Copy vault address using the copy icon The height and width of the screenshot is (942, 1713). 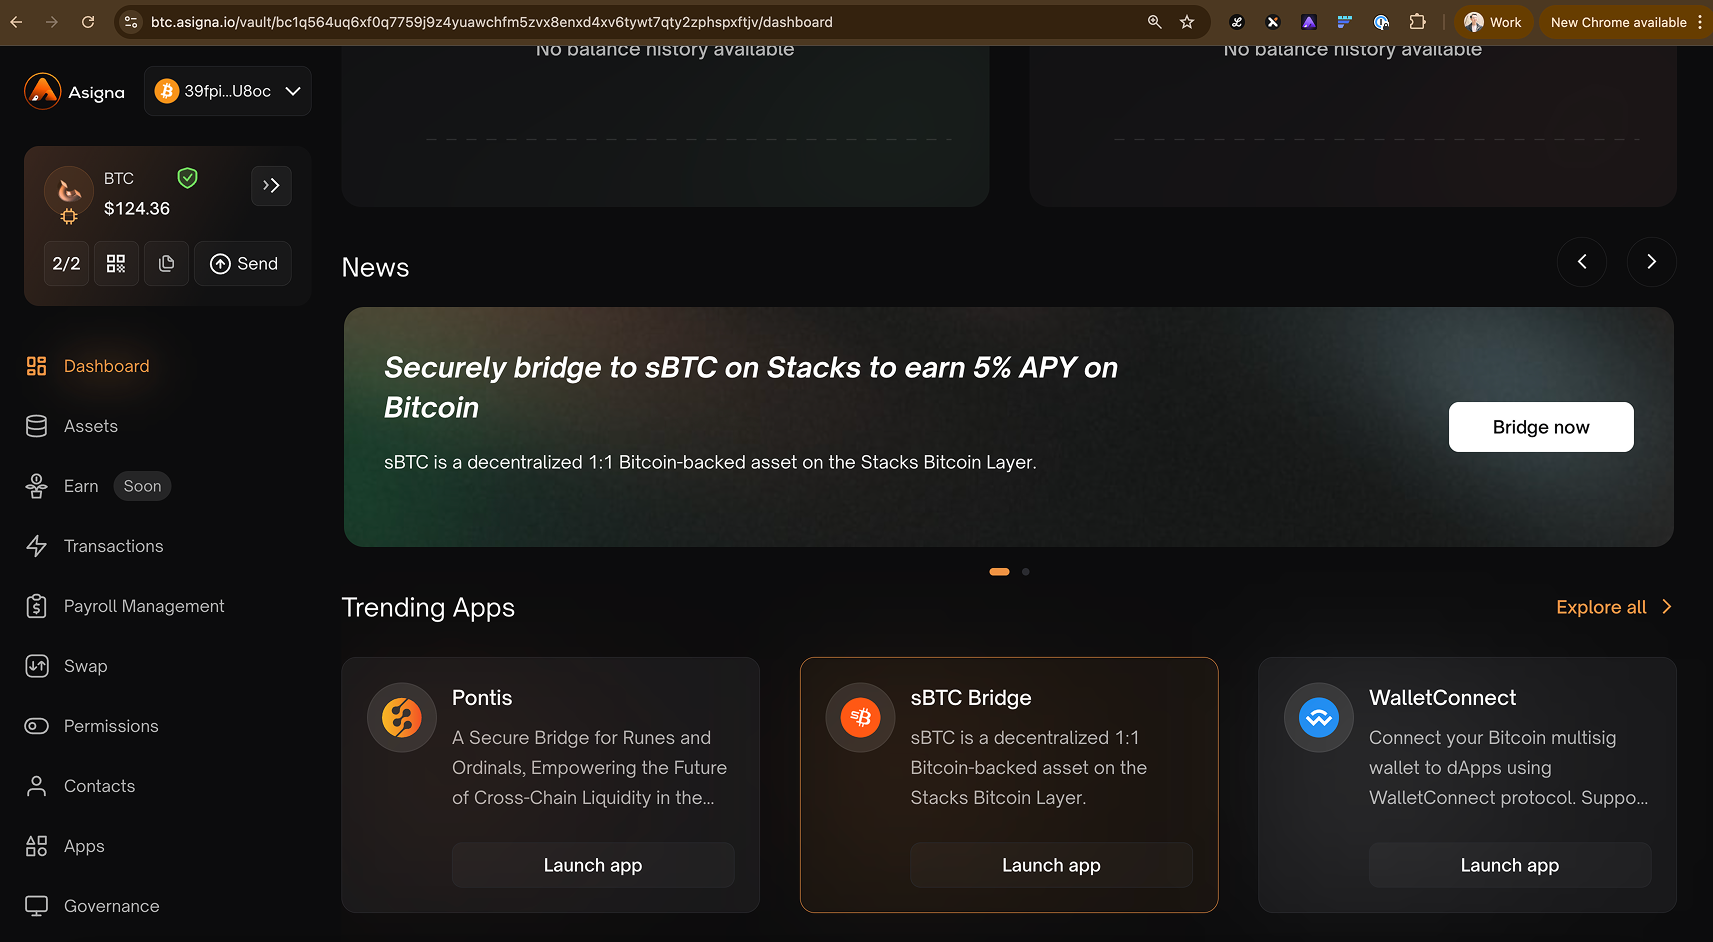coord(166,264)
